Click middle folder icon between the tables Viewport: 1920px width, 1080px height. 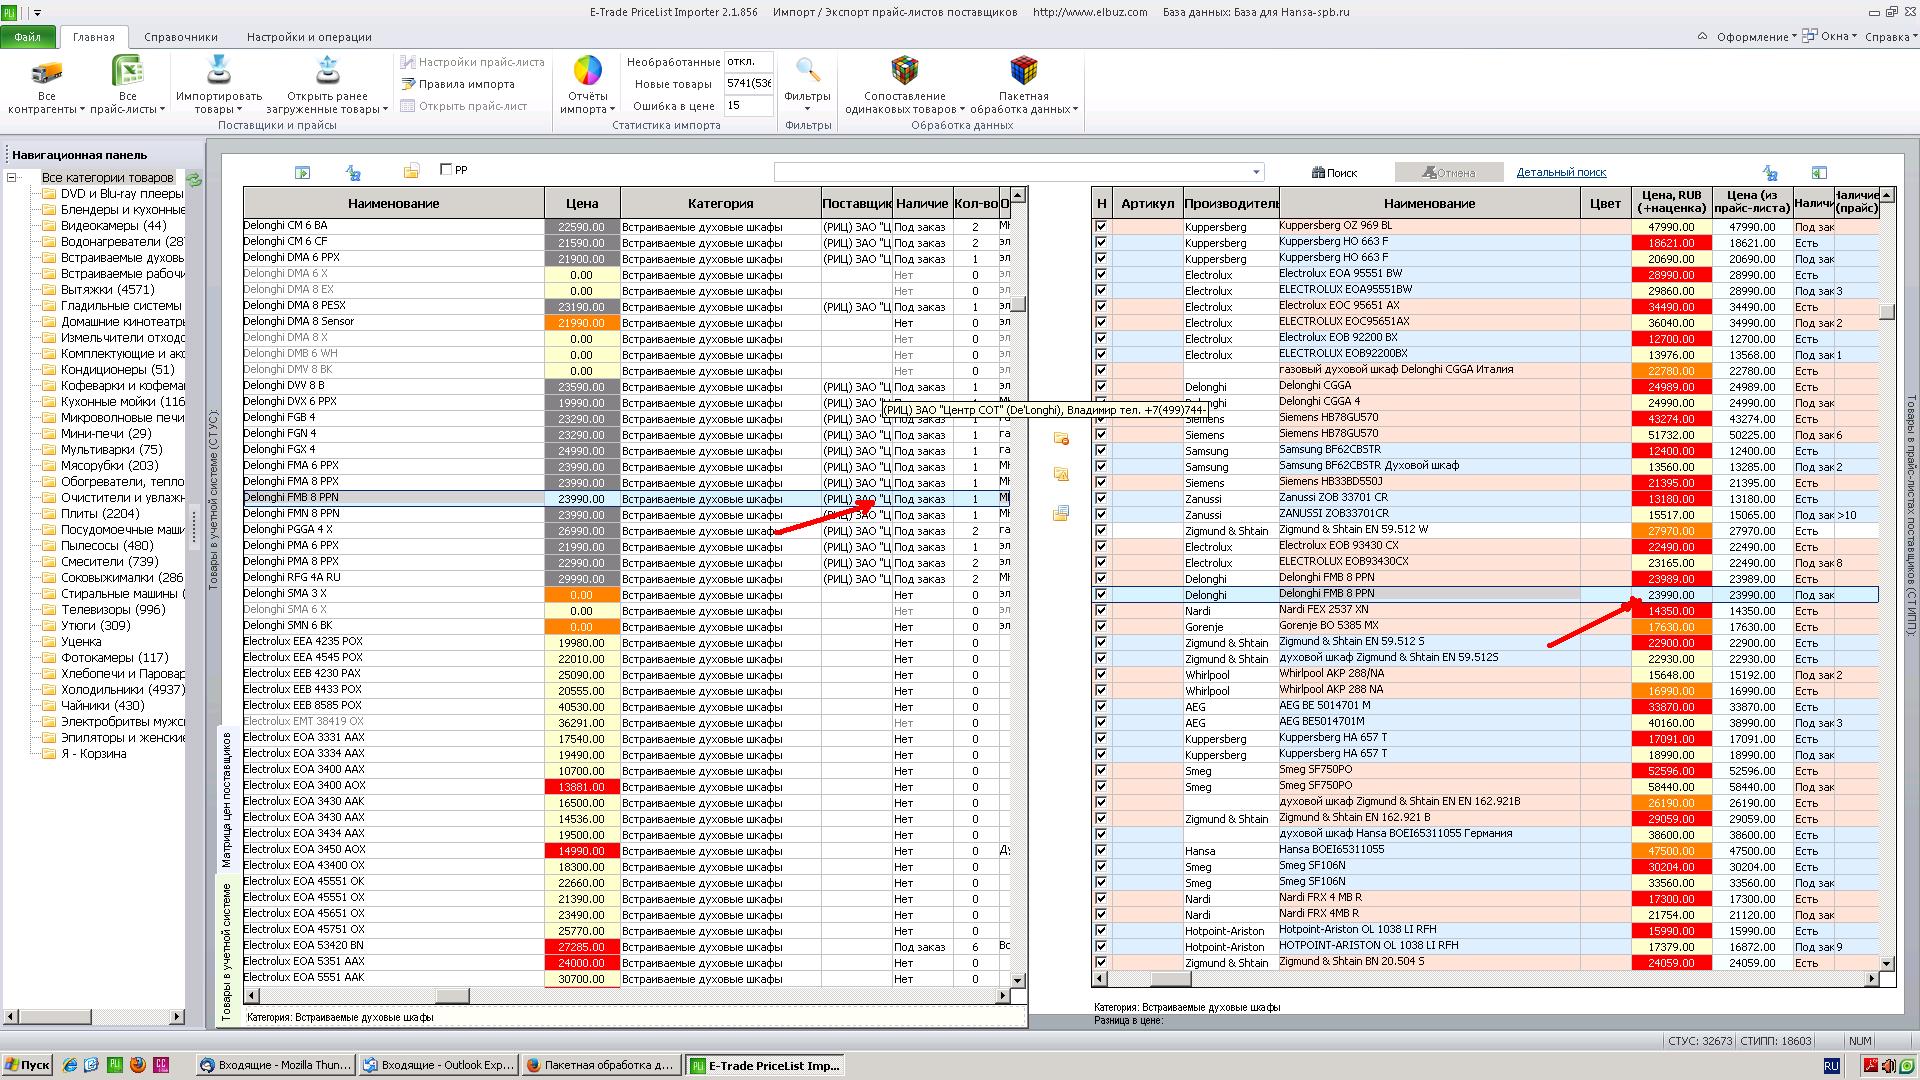click(x=1061, y=475)
